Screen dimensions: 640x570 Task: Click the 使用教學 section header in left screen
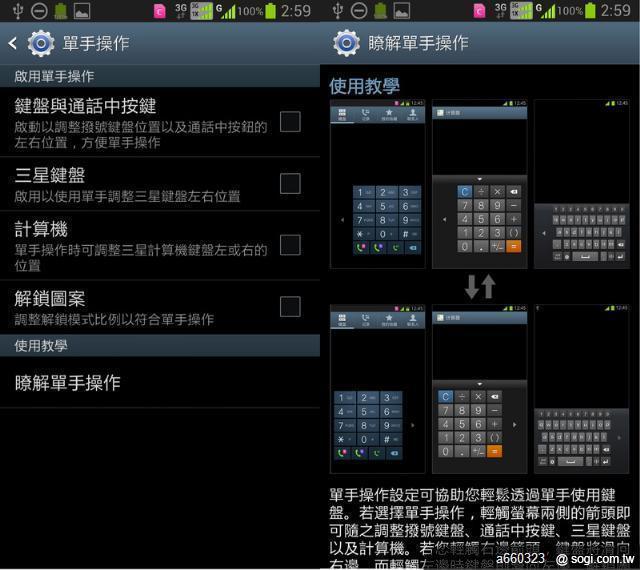(160, 346)
